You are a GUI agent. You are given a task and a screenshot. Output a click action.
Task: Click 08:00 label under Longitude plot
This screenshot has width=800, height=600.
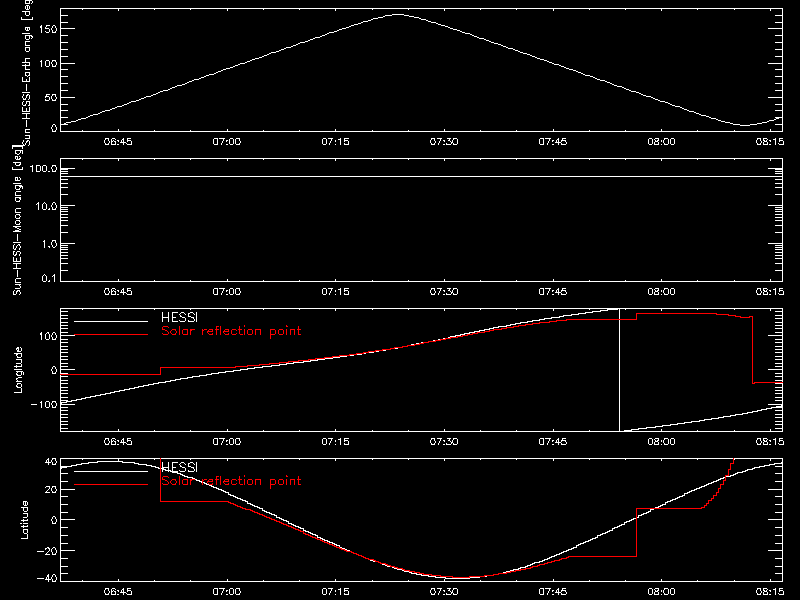(x=661, y=441)
